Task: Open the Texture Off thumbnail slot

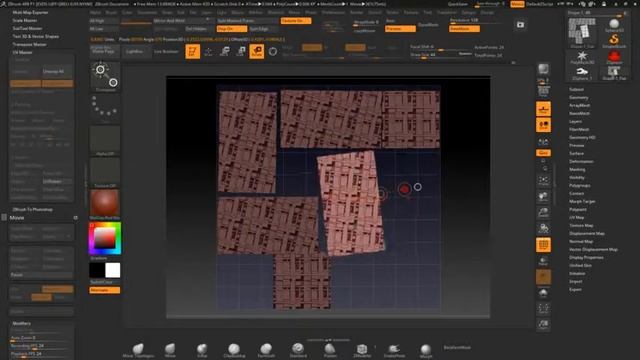Action: [x=105, y=173]
